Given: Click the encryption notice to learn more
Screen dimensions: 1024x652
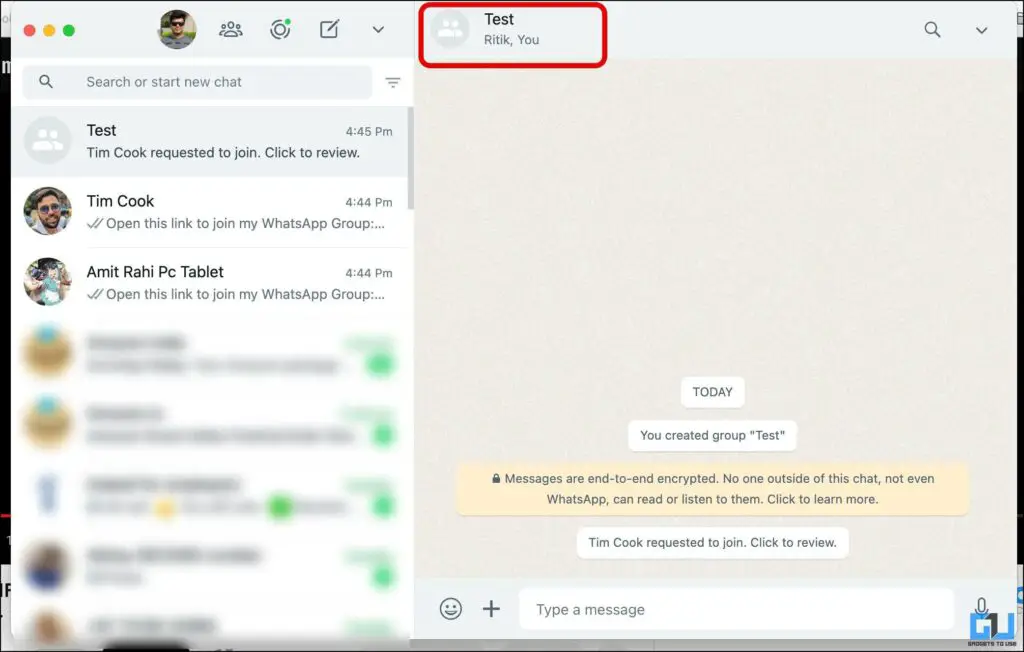Looking at the screenshot, I should pos(712,489).
